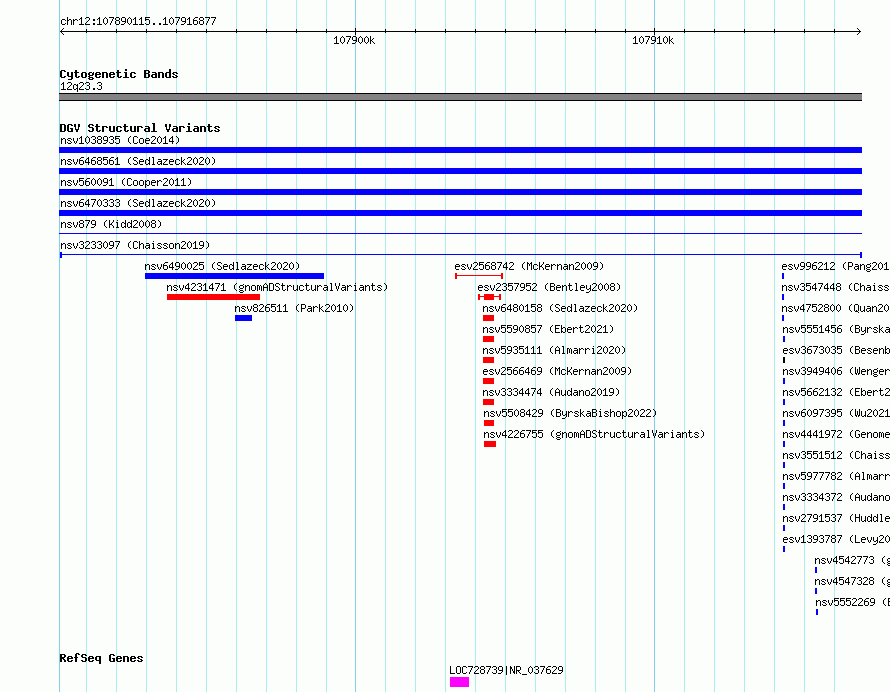Select the nsv3949406 (Wenger…) label
This screenshot has width=890, height=692.
tap(836, 371)
